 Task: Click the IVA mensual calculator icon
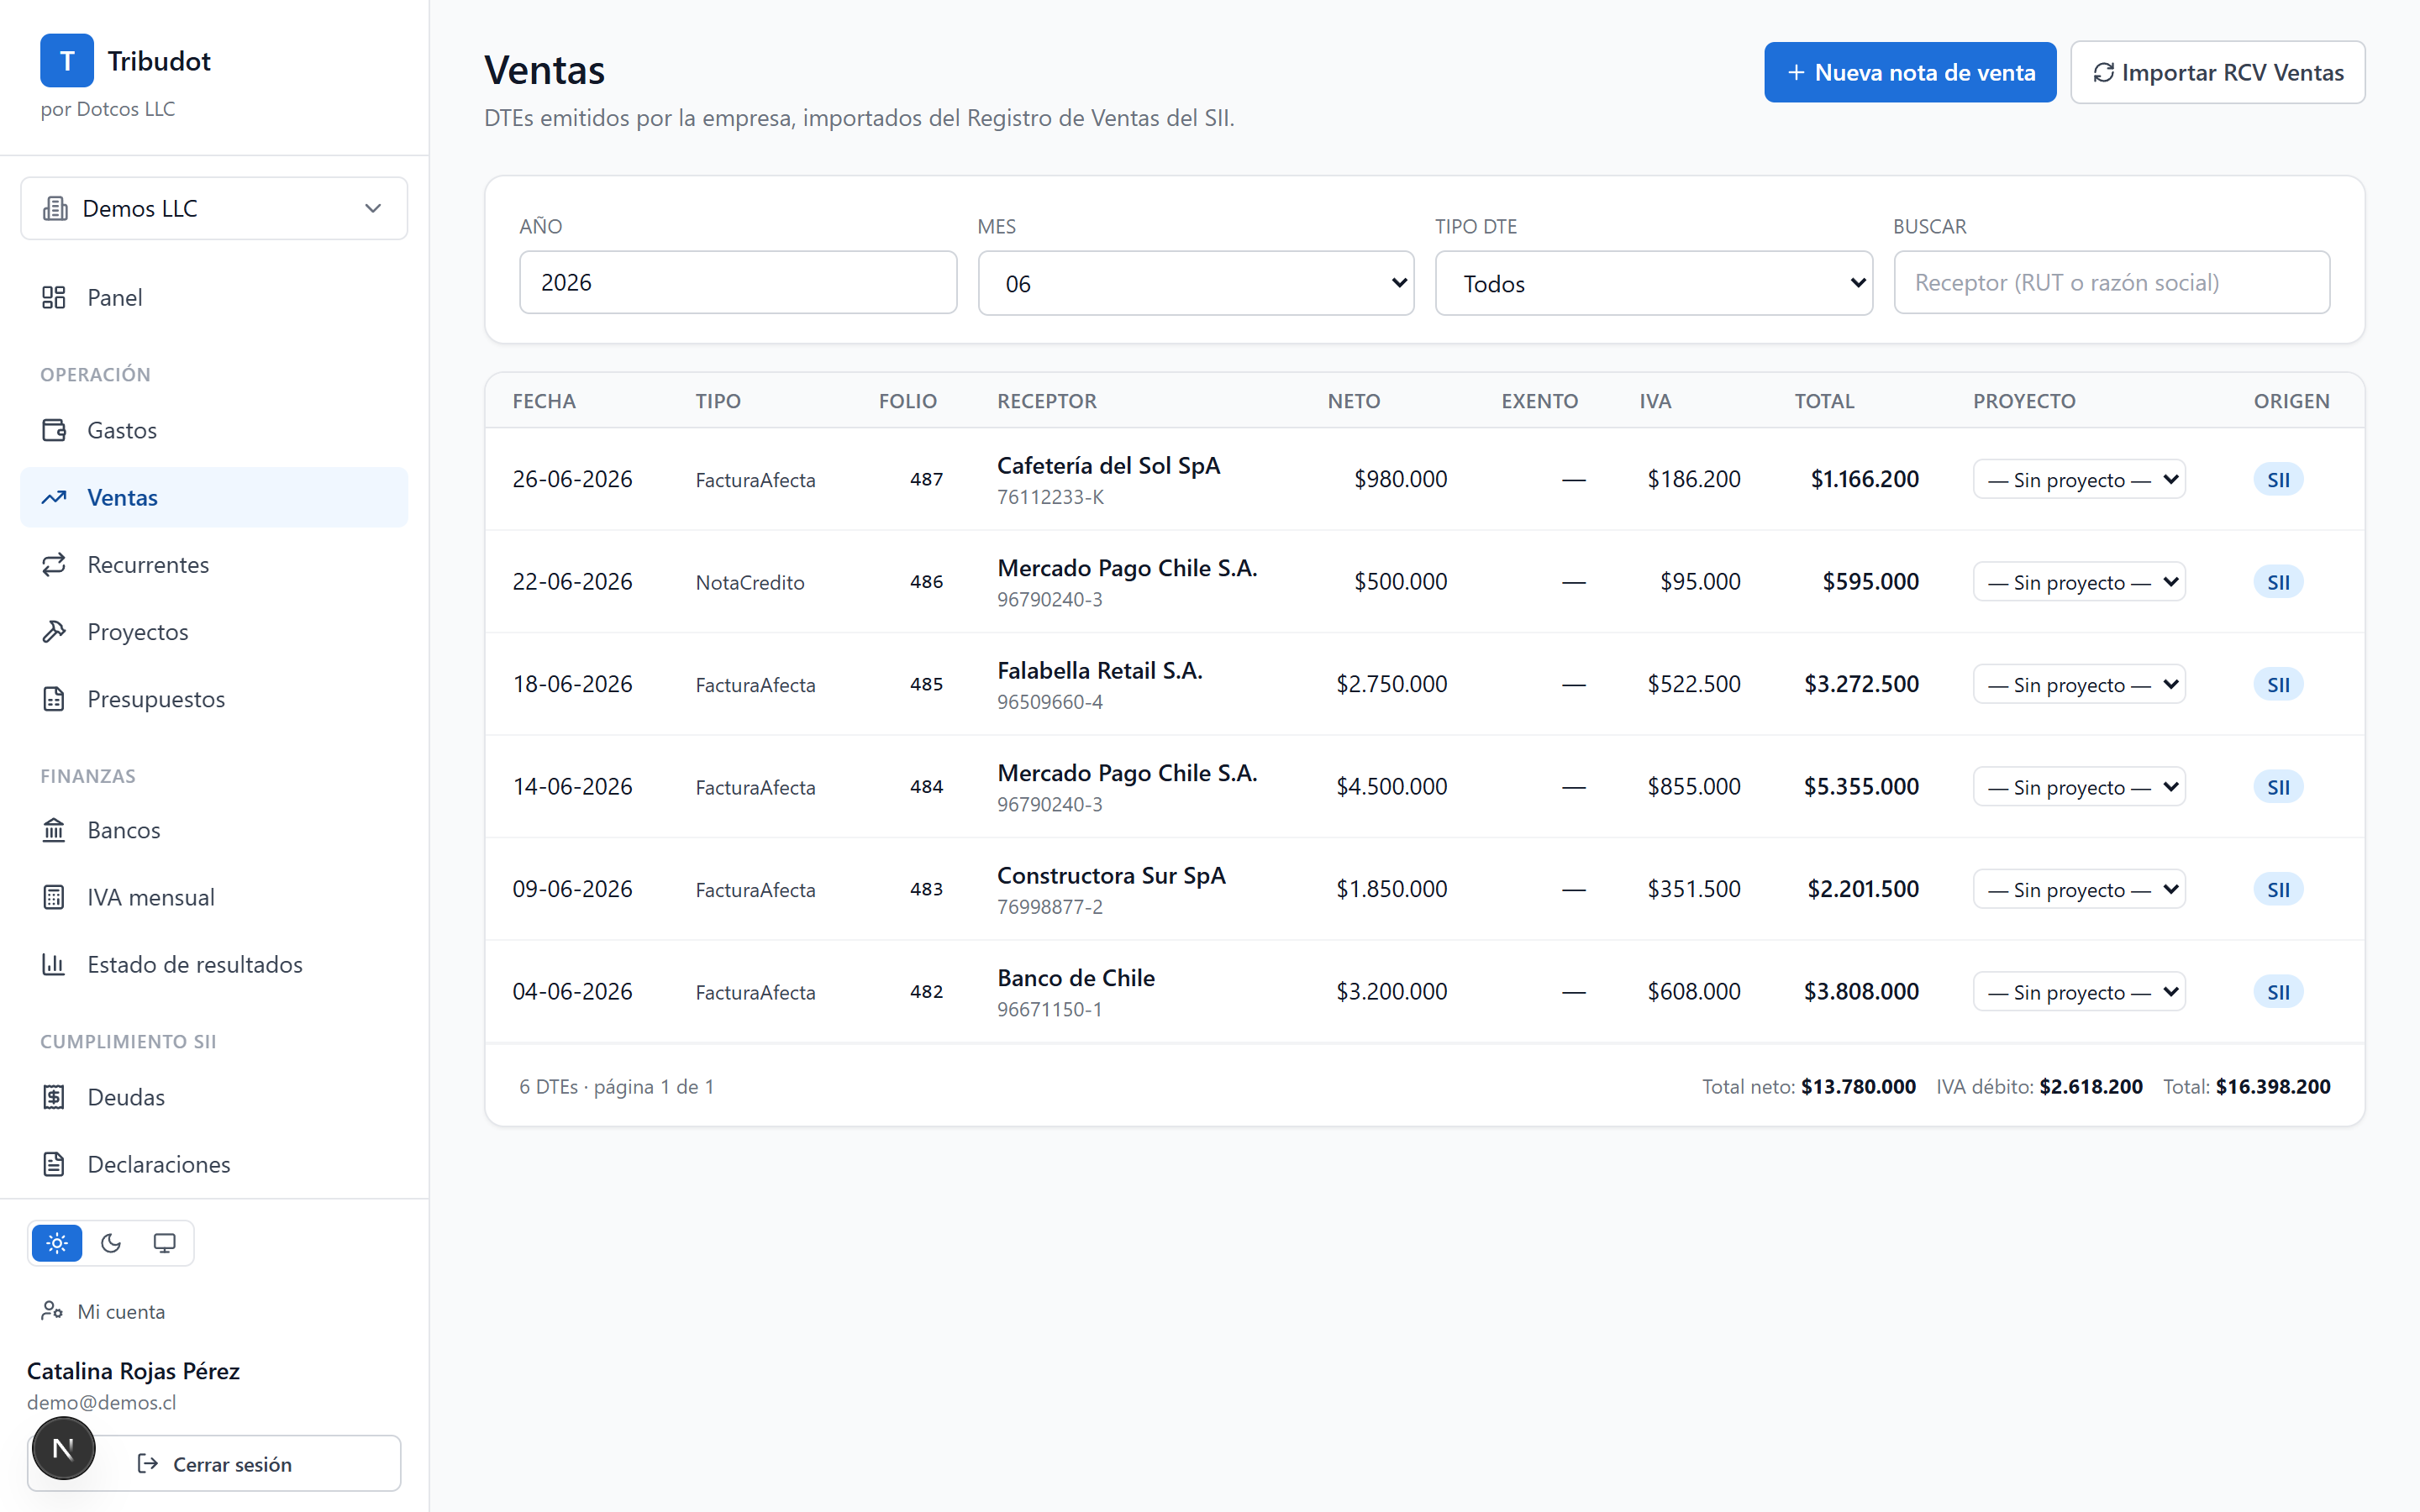(54, 897)
